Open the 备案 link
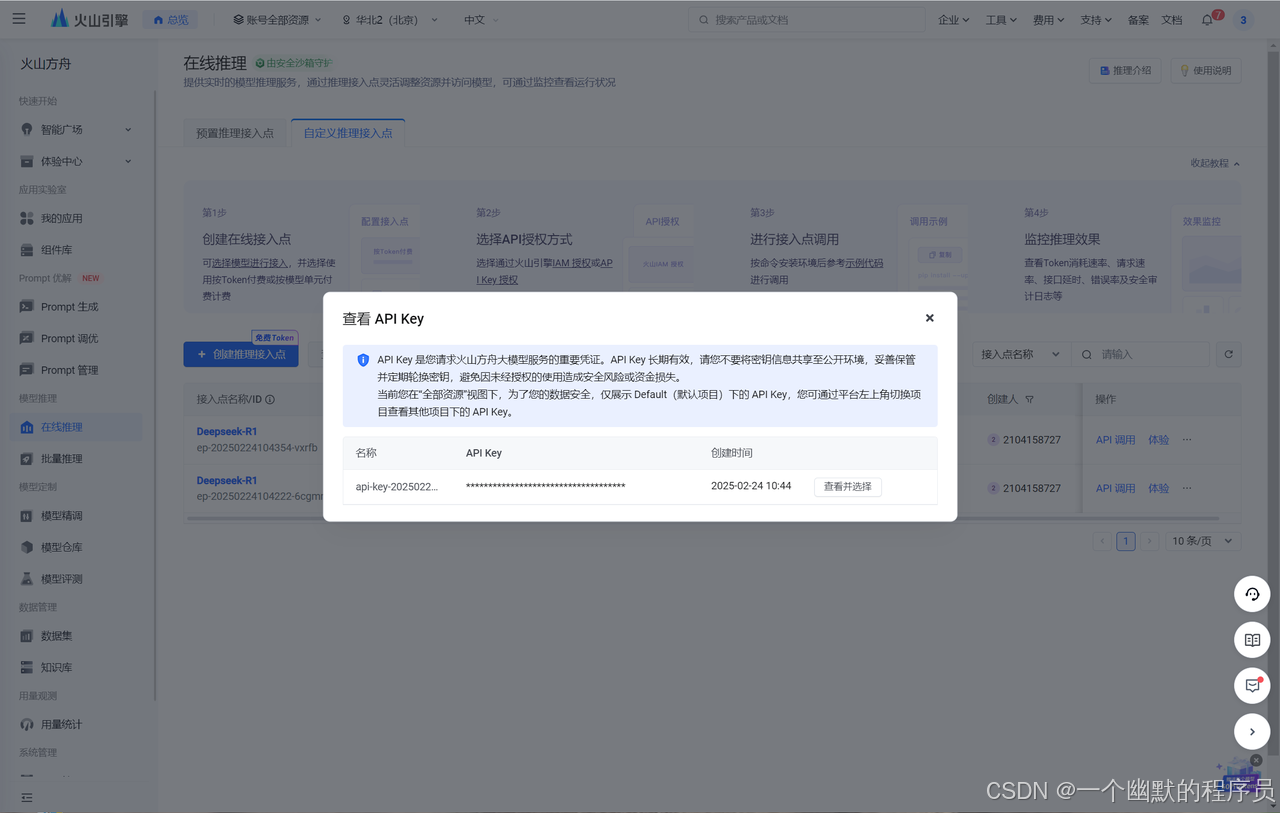Image resolution: width=1280 pixels, height=813 pixels. 1138,20
